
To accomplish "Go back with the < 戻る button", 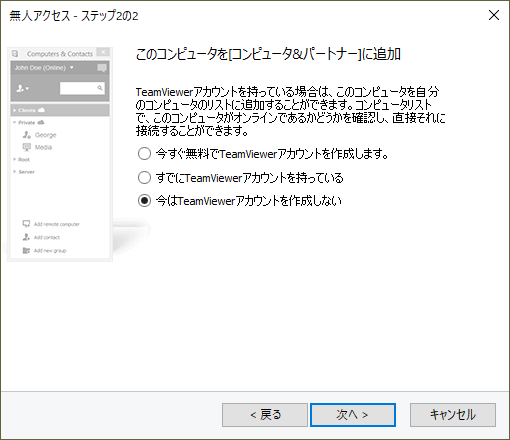I will pos(265,415).
